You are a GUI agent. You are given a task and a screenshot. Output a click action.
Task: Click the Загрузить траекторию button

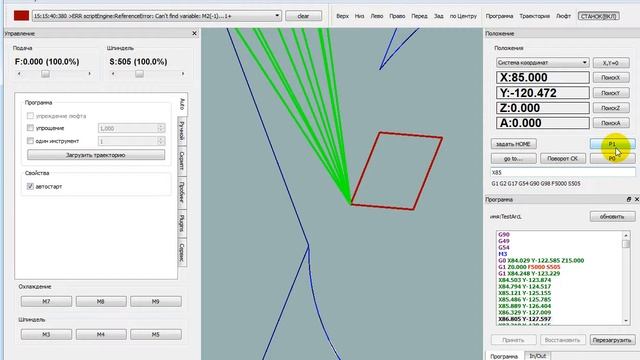96,155
